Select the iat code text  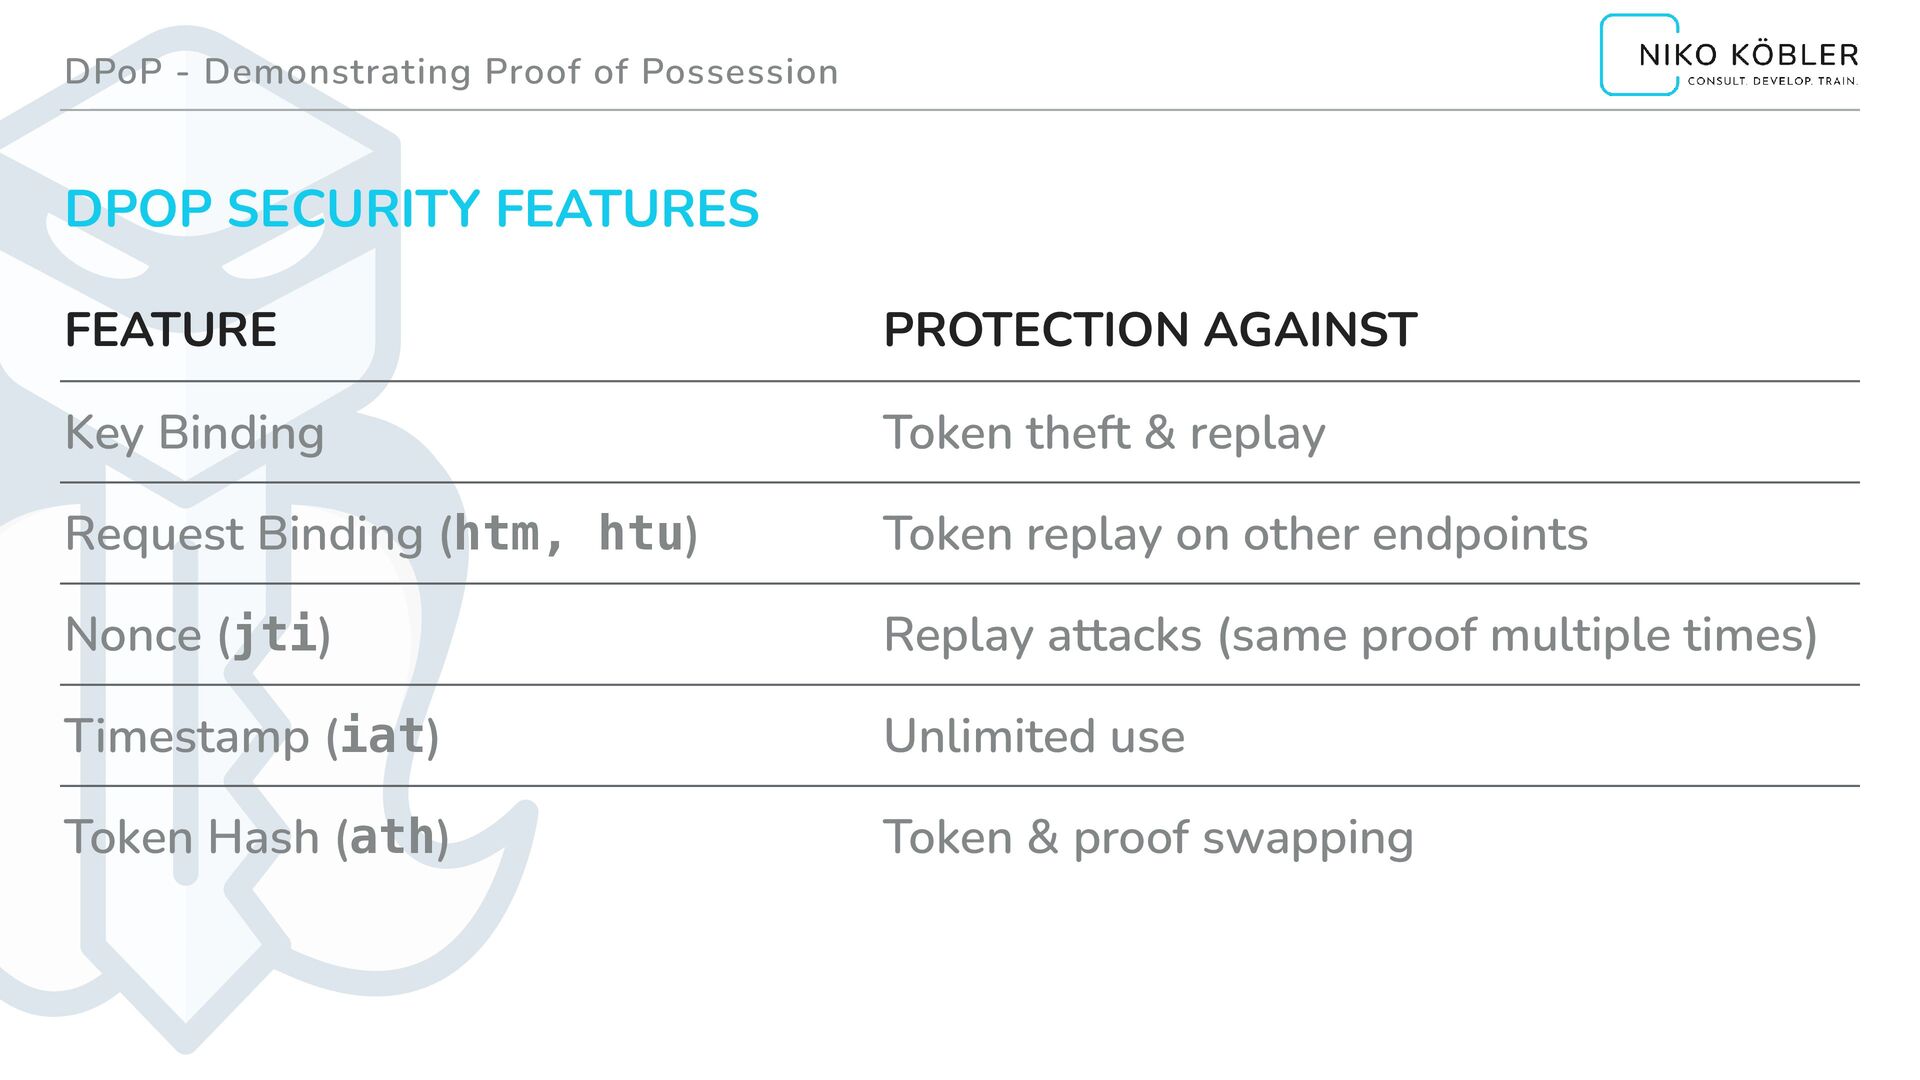click(x=383, y=736)
